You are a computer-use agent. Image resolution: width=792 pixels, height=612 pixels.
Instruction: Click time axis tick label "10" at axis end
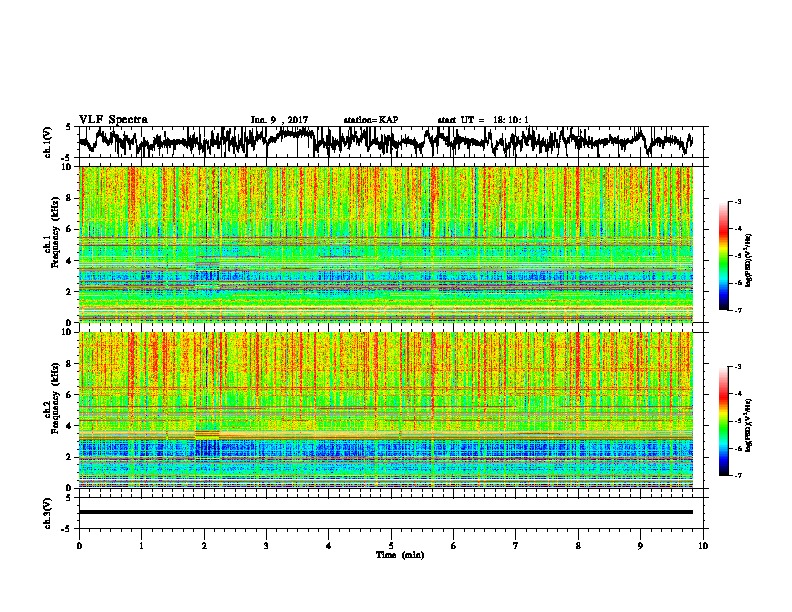[x=703, y=546]
